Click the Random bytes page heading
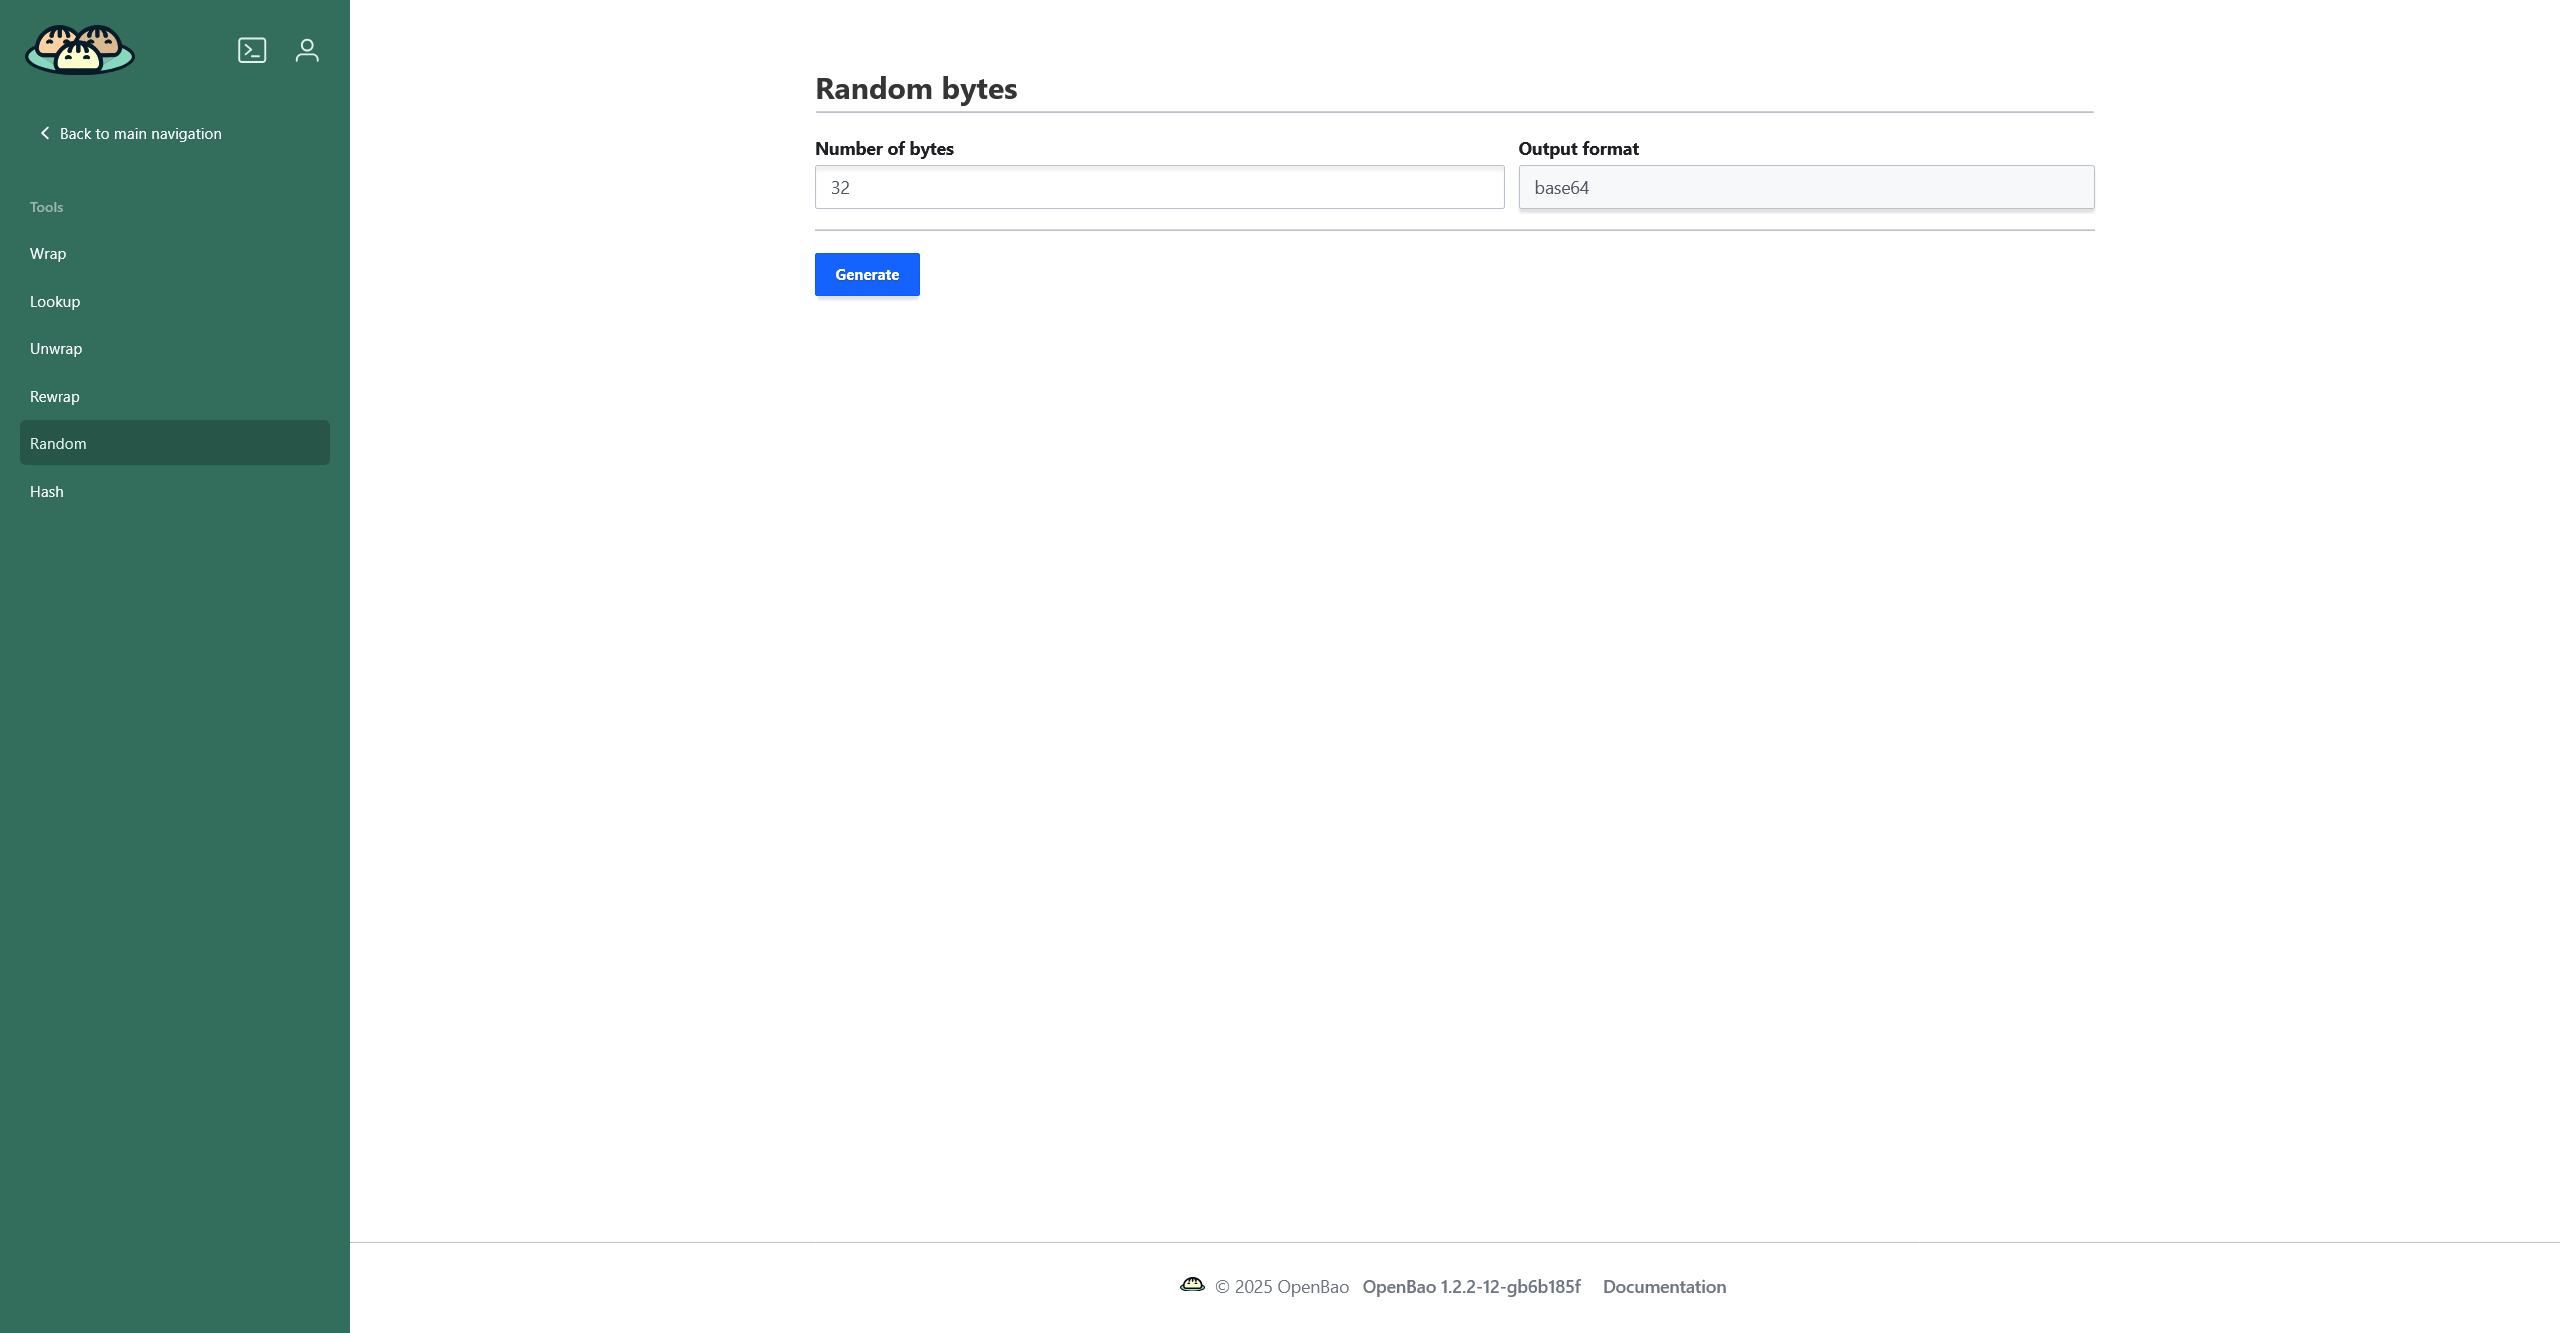This screenshot has height=1333, width=2560. (x=915, y=88)
